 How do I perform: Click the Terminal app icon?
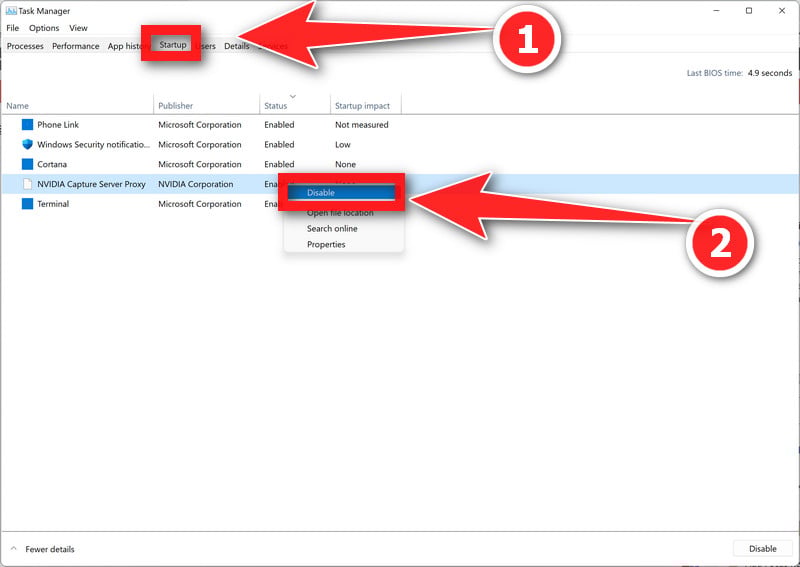[x=28, y=204]
